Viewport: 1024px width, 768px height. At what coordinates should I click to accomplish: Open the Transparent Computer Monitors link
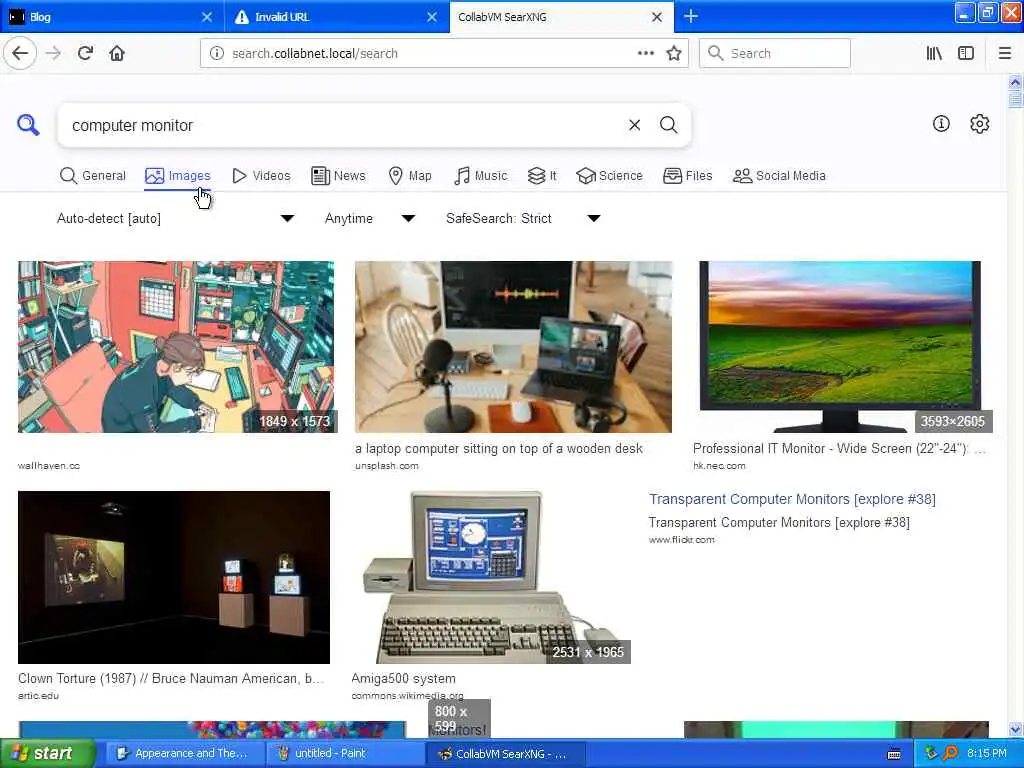[792, 499]
